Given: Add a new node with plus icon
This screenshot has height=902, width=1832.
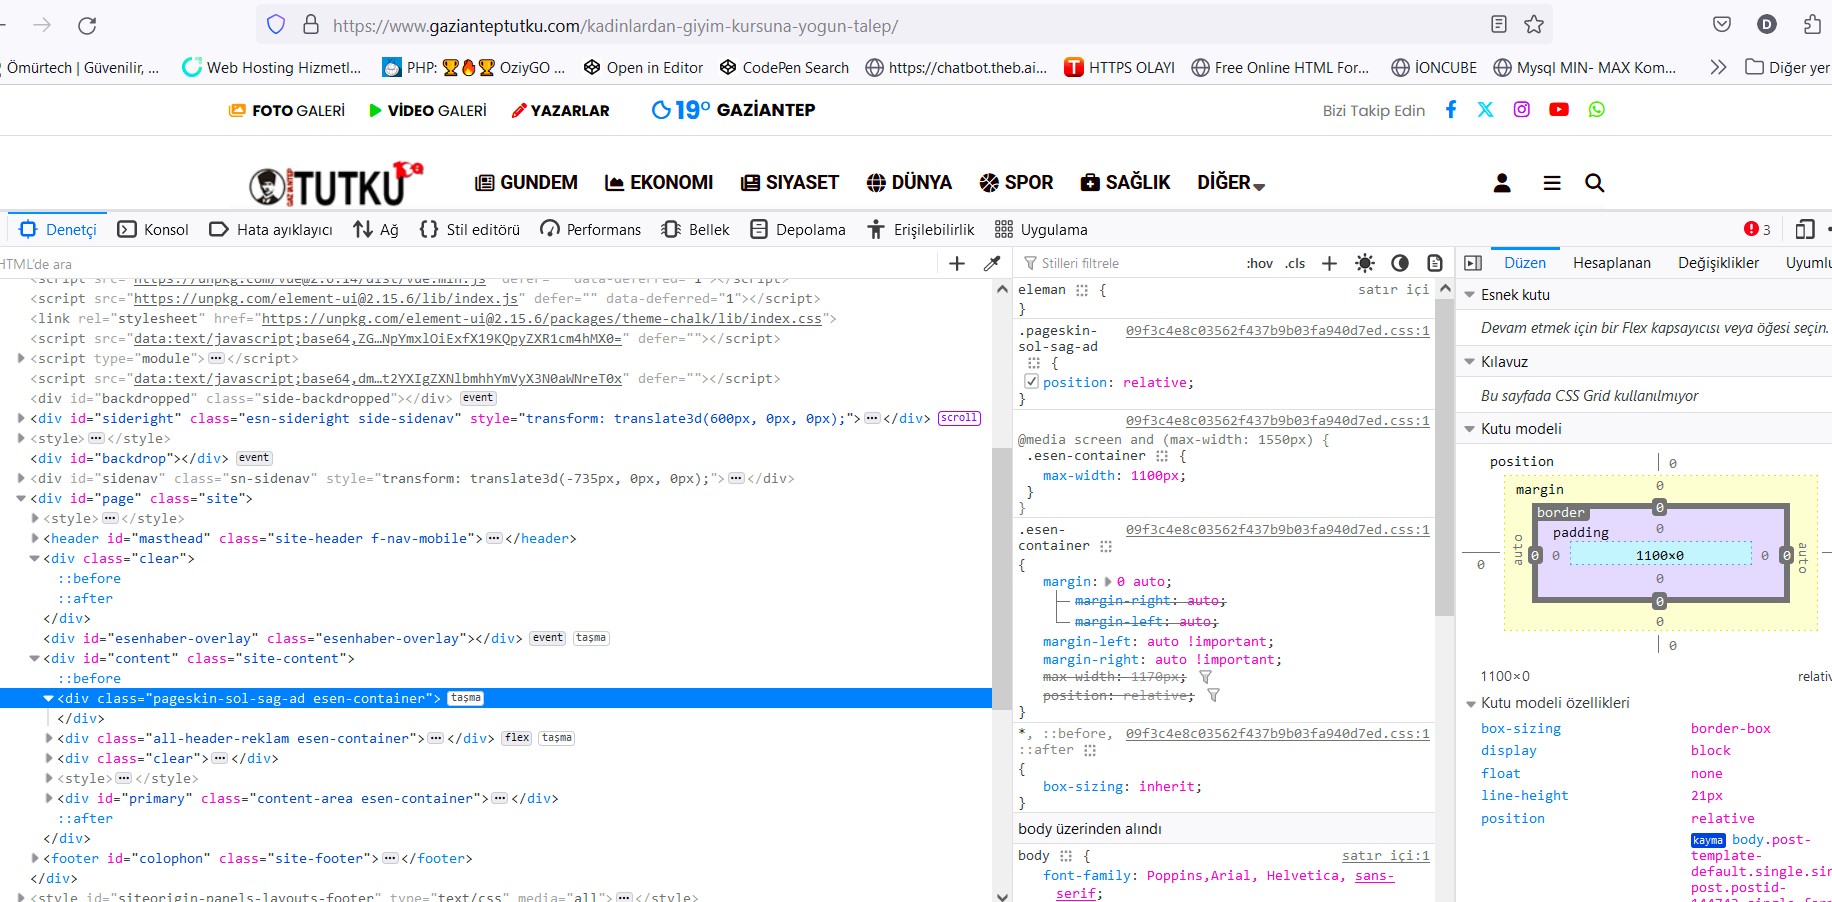Looking at the screenshot, I should point(957,263).
